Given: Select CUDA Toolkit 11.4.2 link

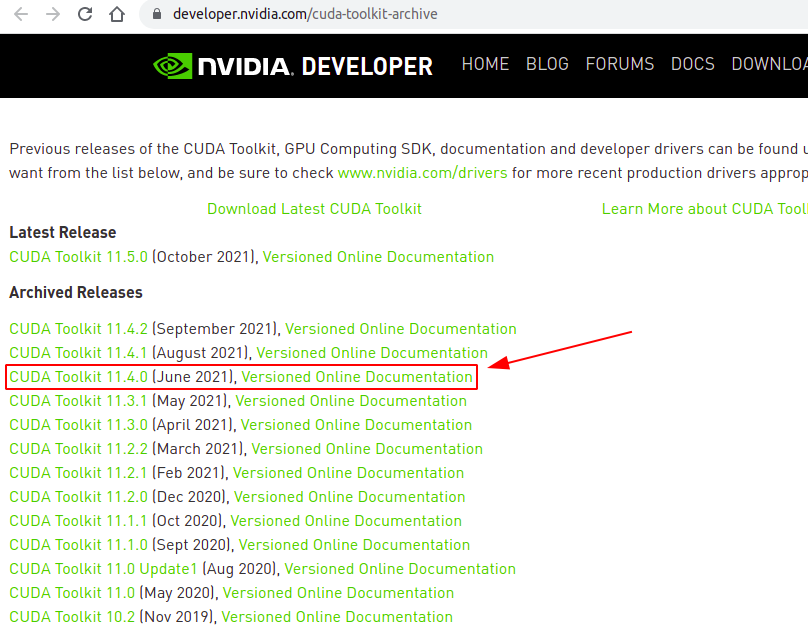Looking at the screenshot, I should (x=78, y=329).
